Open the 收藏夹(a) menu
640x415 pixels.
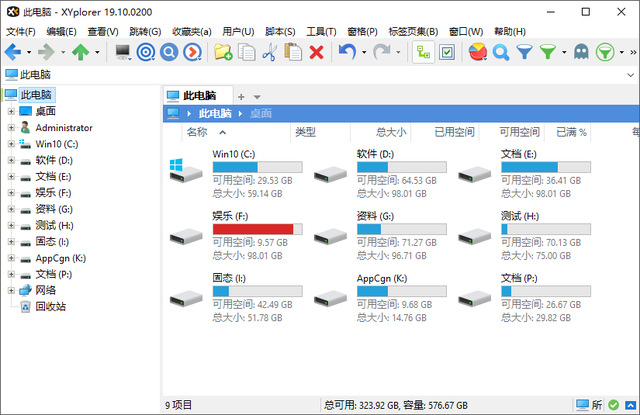point(191,31)
